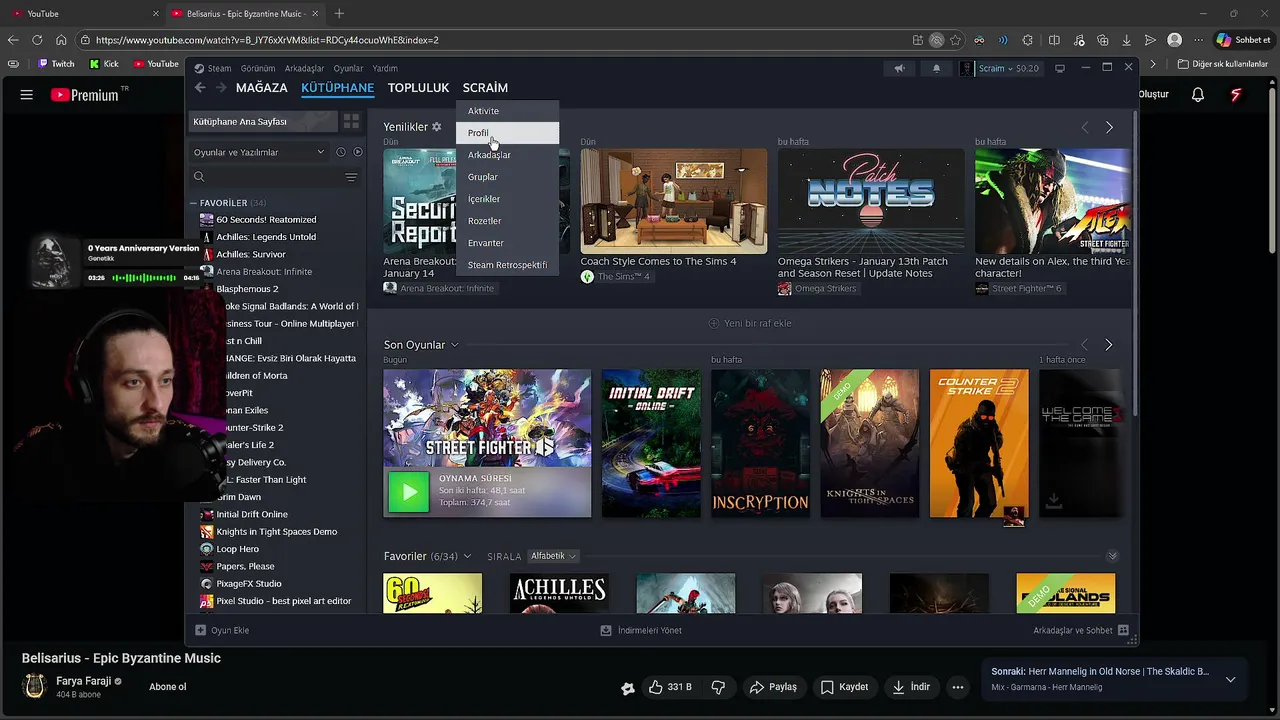This screenshot has width=1280, height=720.
Task: Expand the Son Oyunlar shelf dropdown
Action: click(454, 345)
